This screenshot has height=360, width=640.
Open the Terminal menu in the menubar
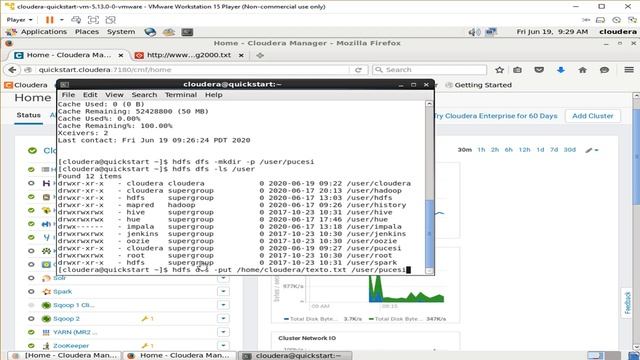click(181, 95)
